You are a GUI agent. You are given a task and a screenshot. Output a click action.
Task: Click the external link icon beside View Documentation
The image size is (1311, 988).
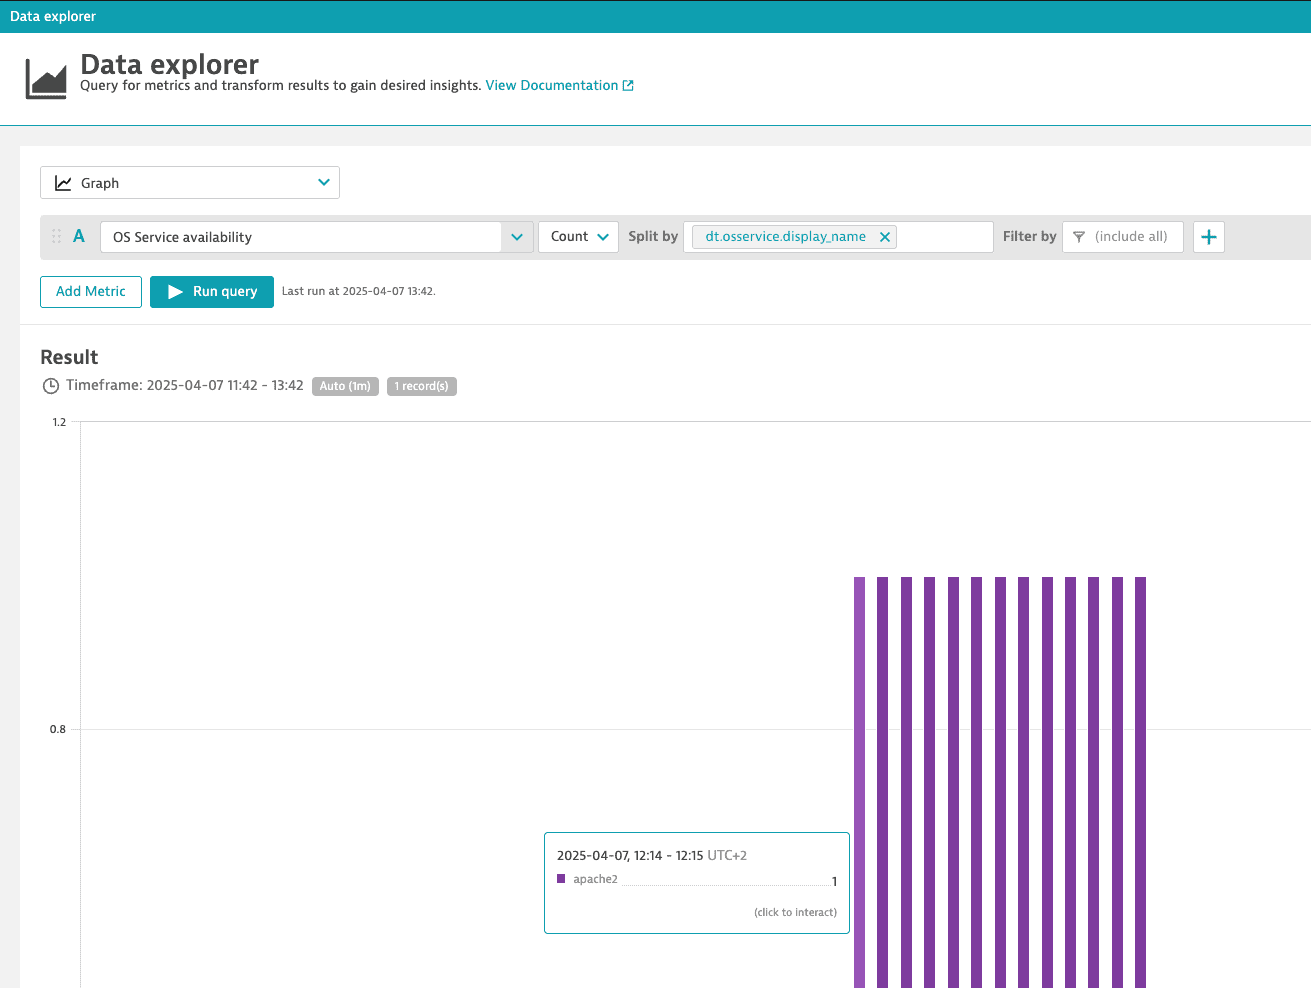coord(628,85)
